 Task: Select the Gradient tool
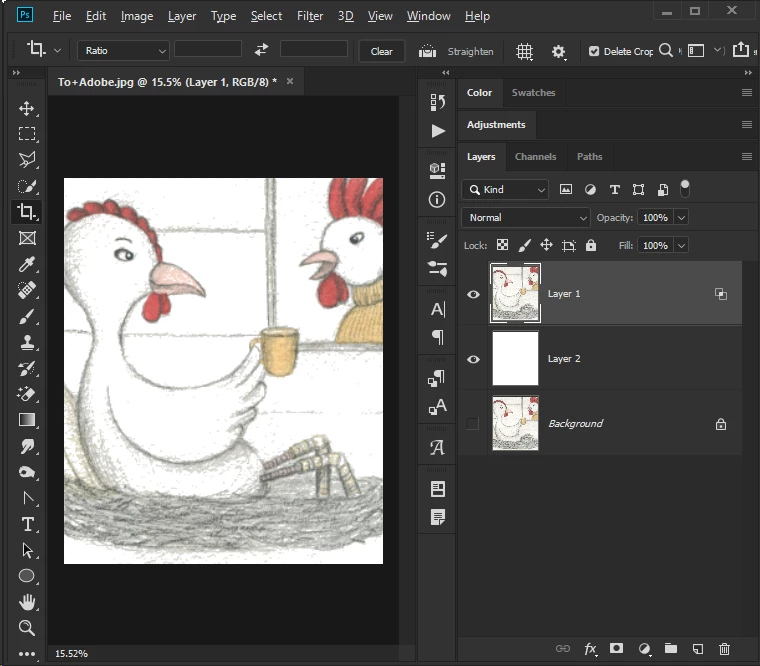pos(27,420)
